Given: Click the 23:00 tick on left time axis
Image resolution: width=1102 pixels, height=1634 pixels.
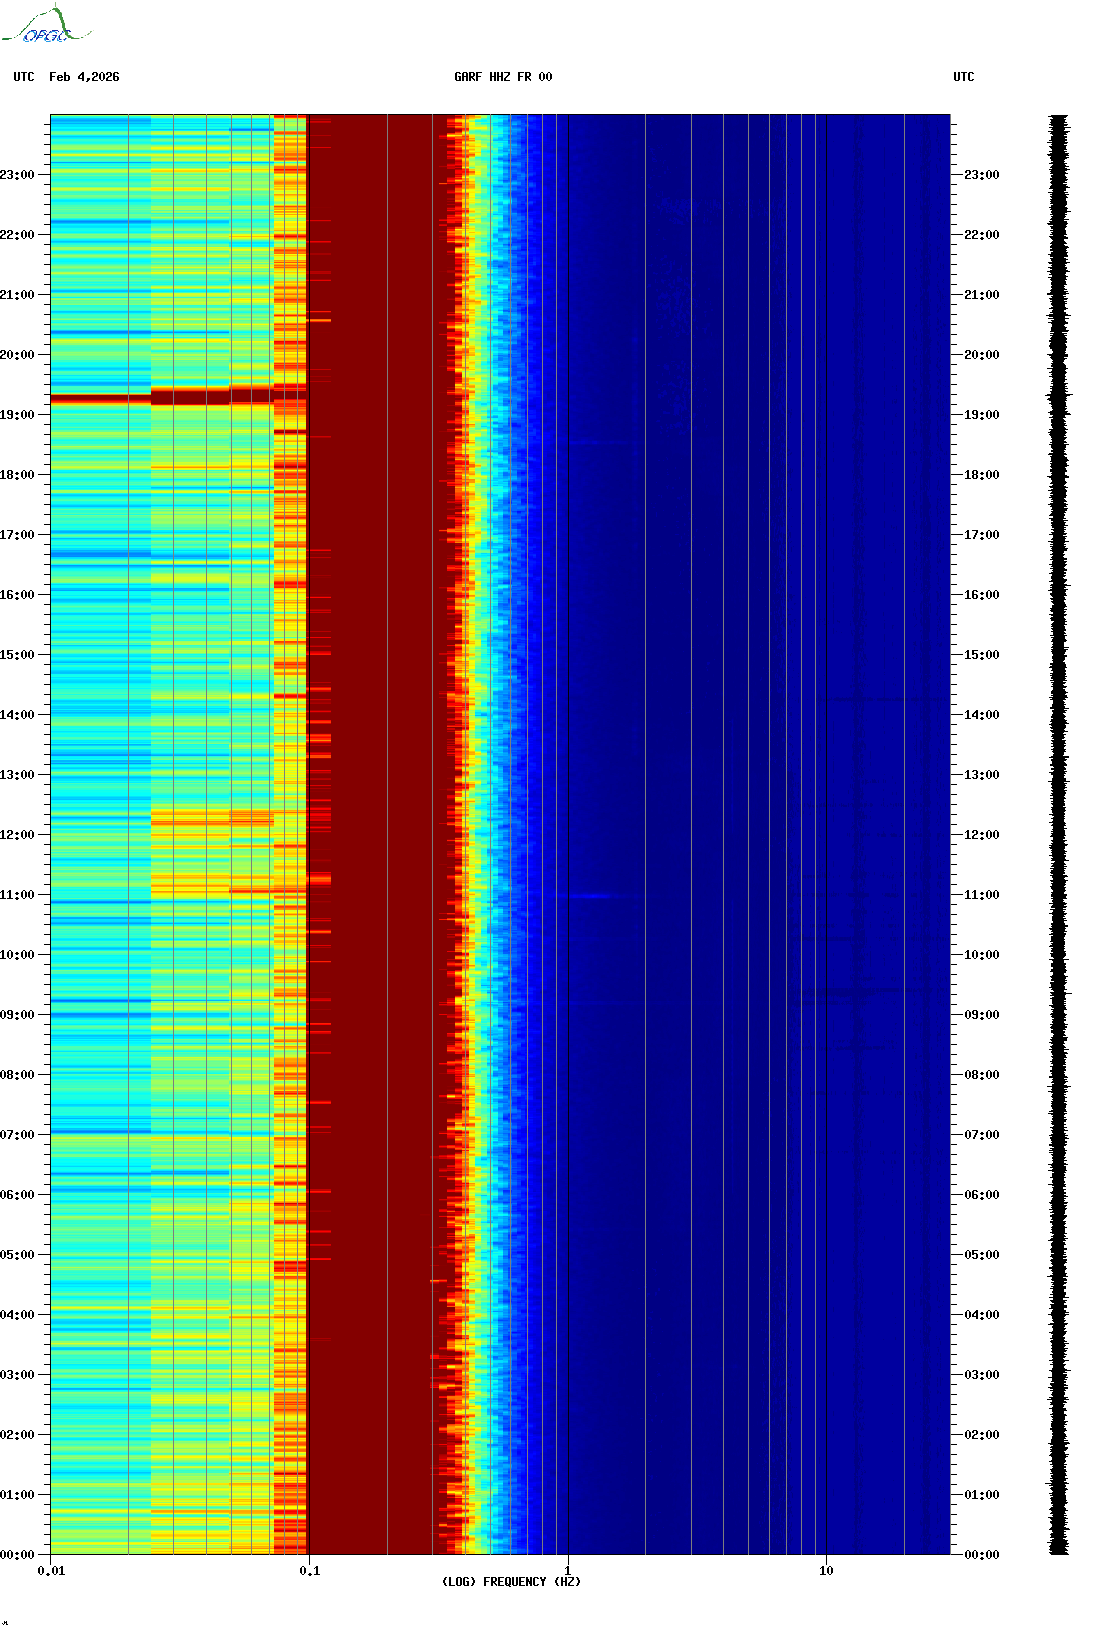Looking at the screenshot, I should click(17, 175).
